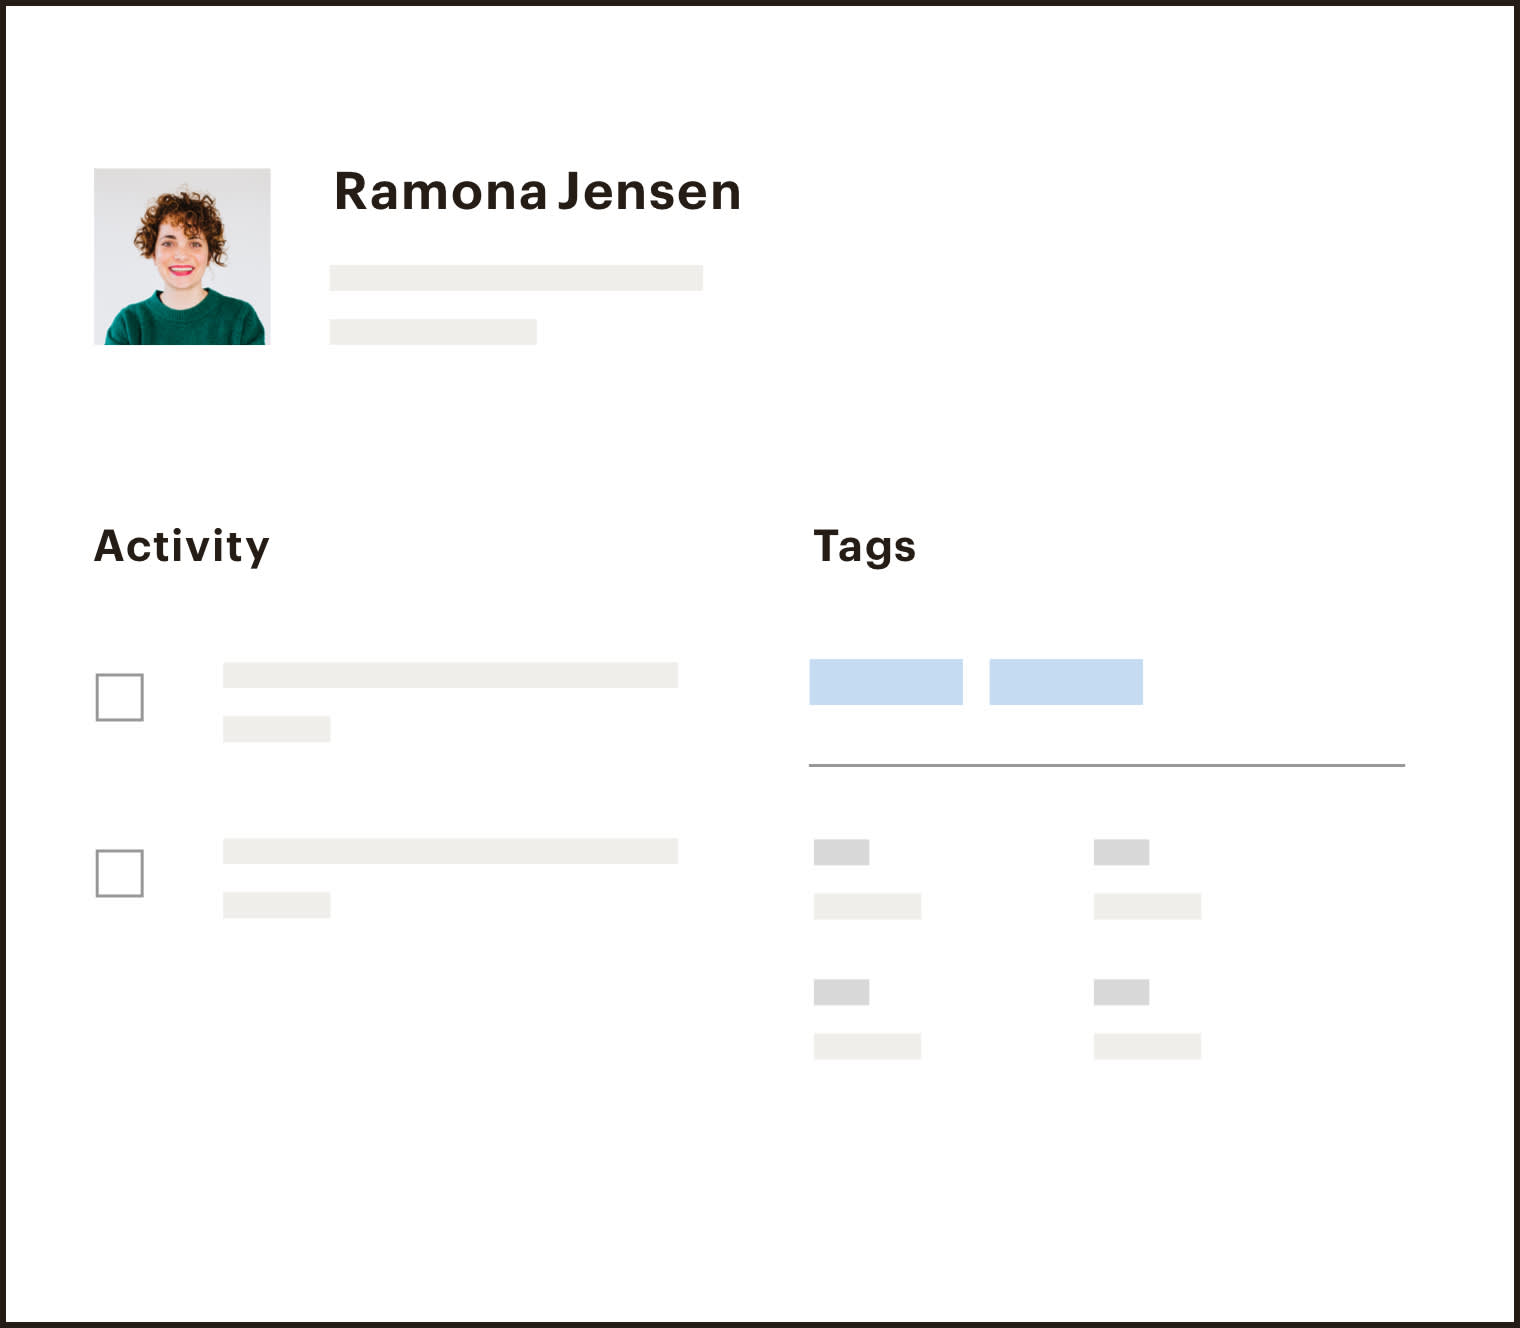
Task: Click the Ramona Jensen name heading
Action: tap(537, 191)
